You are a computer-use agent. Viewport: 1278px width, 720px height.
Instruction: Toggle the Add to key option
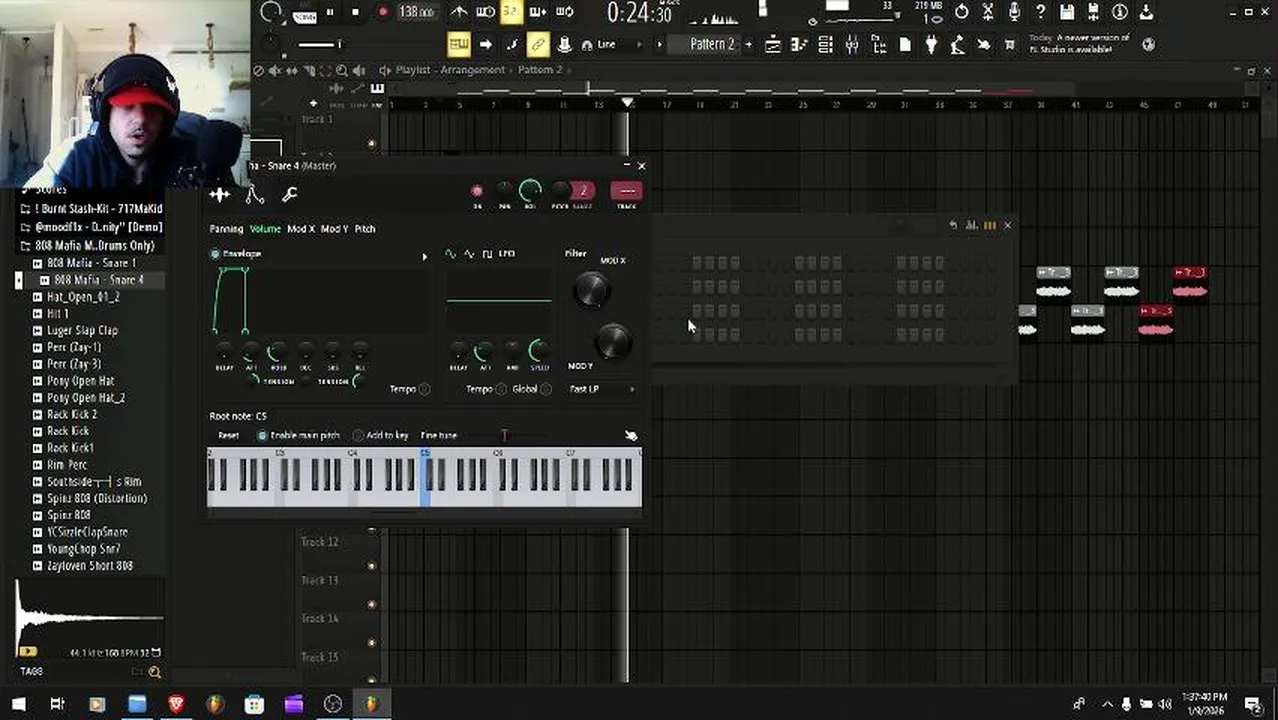coord(358,436)
